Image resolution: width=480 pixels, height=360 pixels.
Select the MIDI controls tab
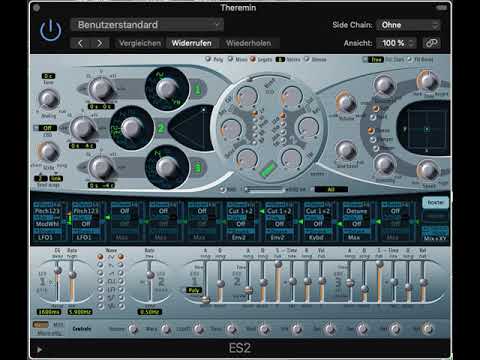(x=58, y=324)
